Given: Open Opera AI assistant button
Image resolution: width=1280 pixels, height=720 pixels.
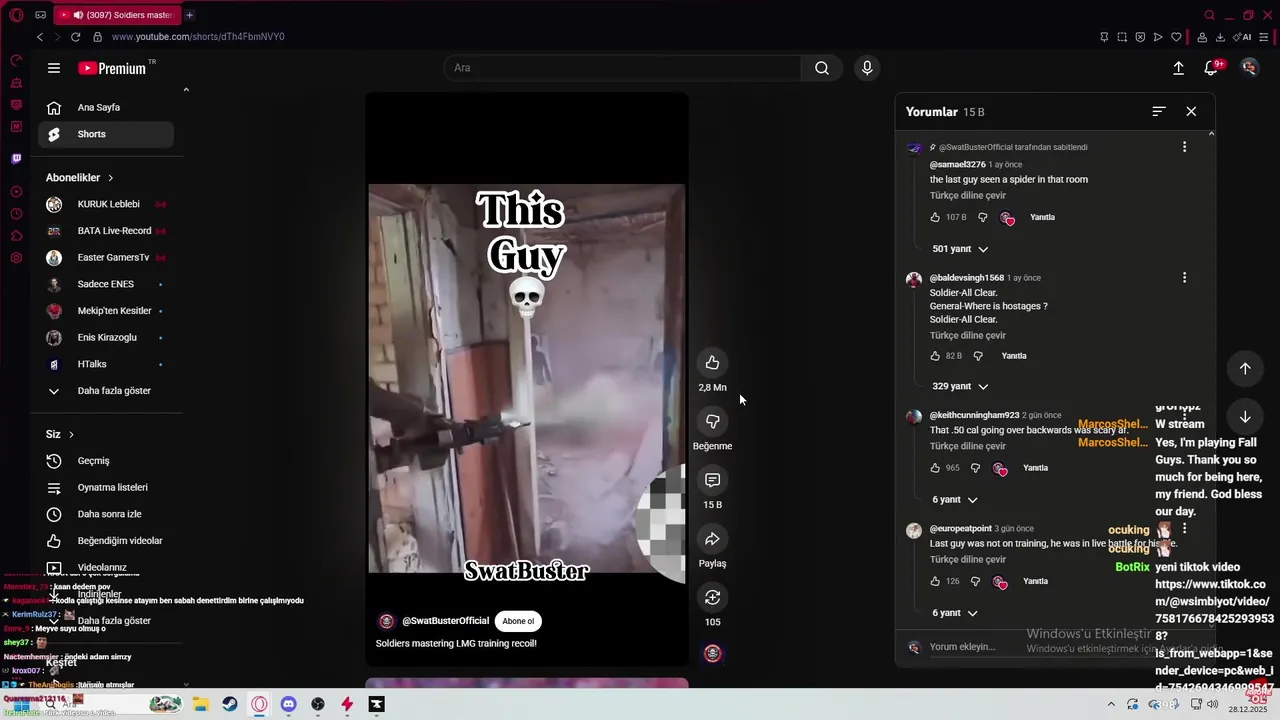Looking at the screenshot, I should tap(1243, 37).
